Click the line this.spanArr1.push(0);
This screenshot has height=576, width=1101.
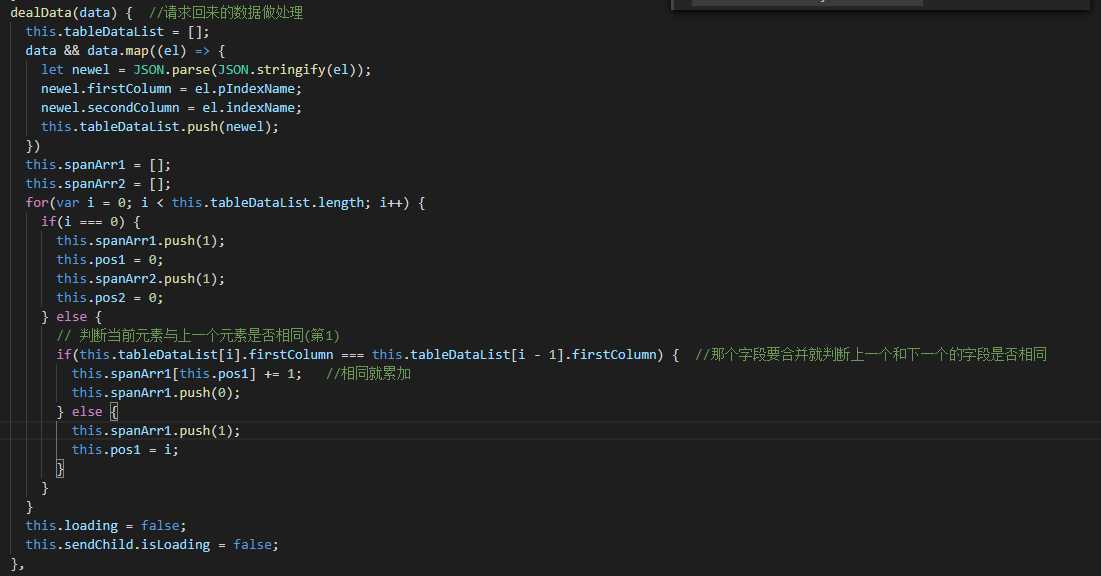coord(156,392)
